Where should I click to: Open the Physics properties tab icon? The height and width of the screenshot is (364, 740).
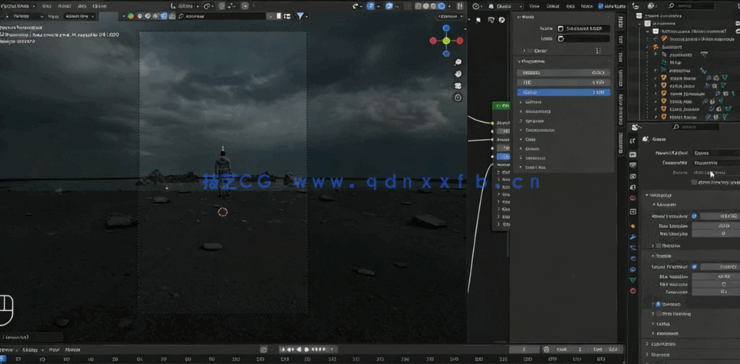633,258
